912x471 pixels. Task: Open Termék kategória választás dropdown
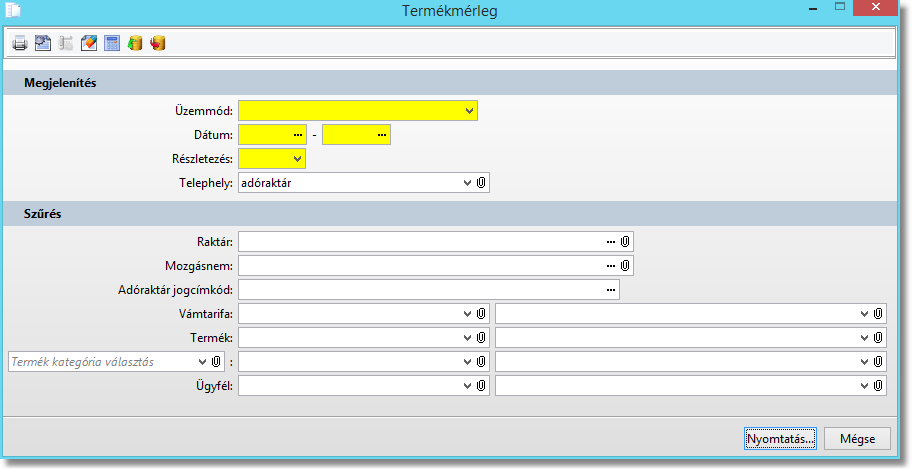(202, 362)
